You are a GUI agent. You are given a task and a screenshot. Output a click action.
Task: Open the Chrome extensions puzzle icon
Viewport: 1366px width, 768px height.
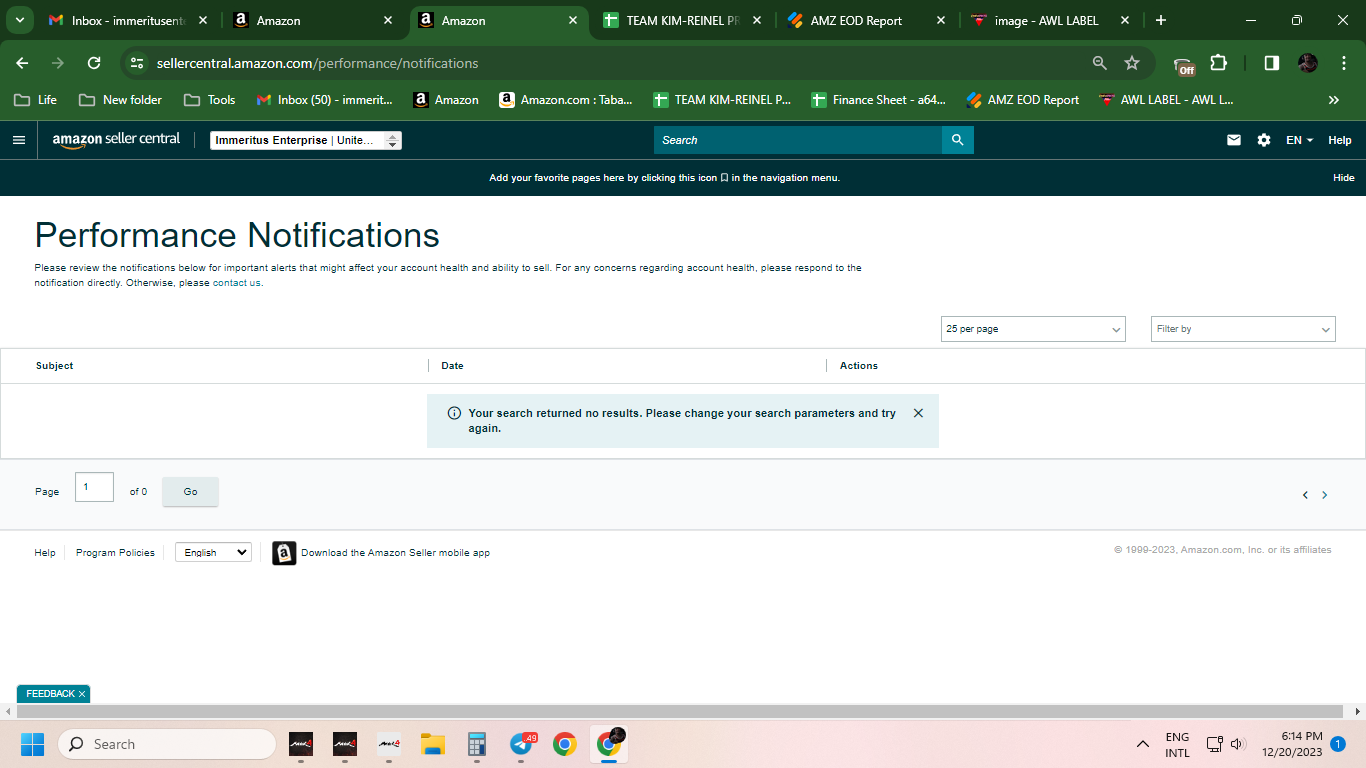(x=1218, y=63)
